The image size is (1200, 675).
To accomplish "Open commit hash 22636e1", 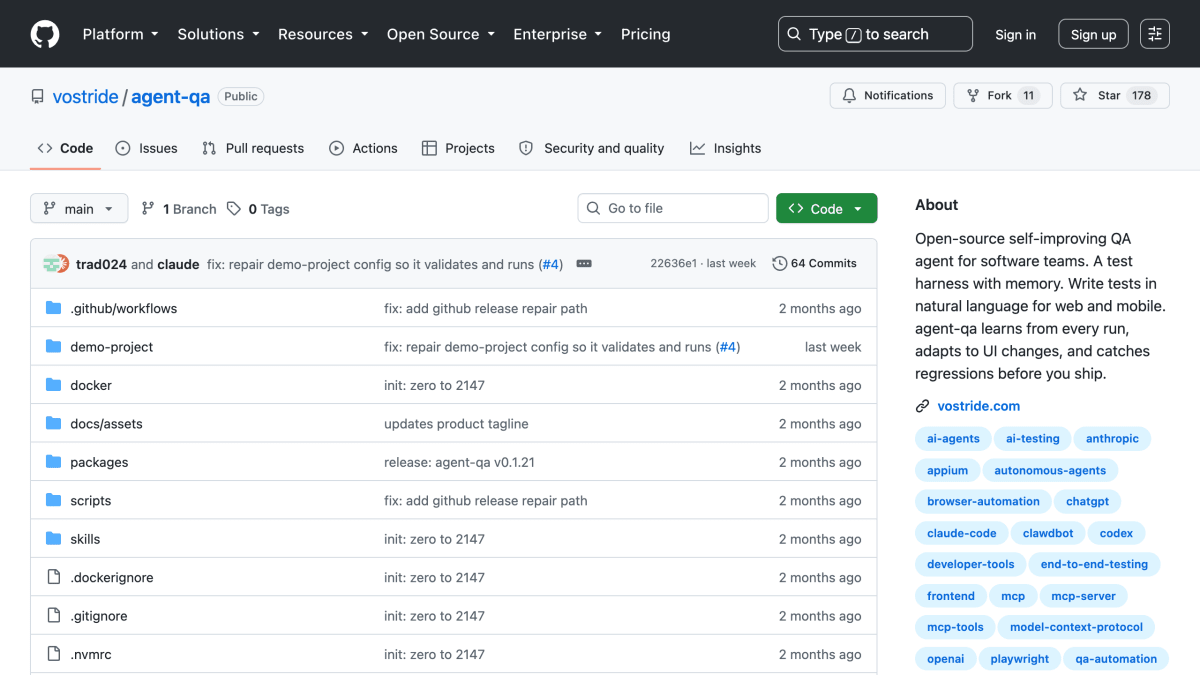I will coord(672,264).
